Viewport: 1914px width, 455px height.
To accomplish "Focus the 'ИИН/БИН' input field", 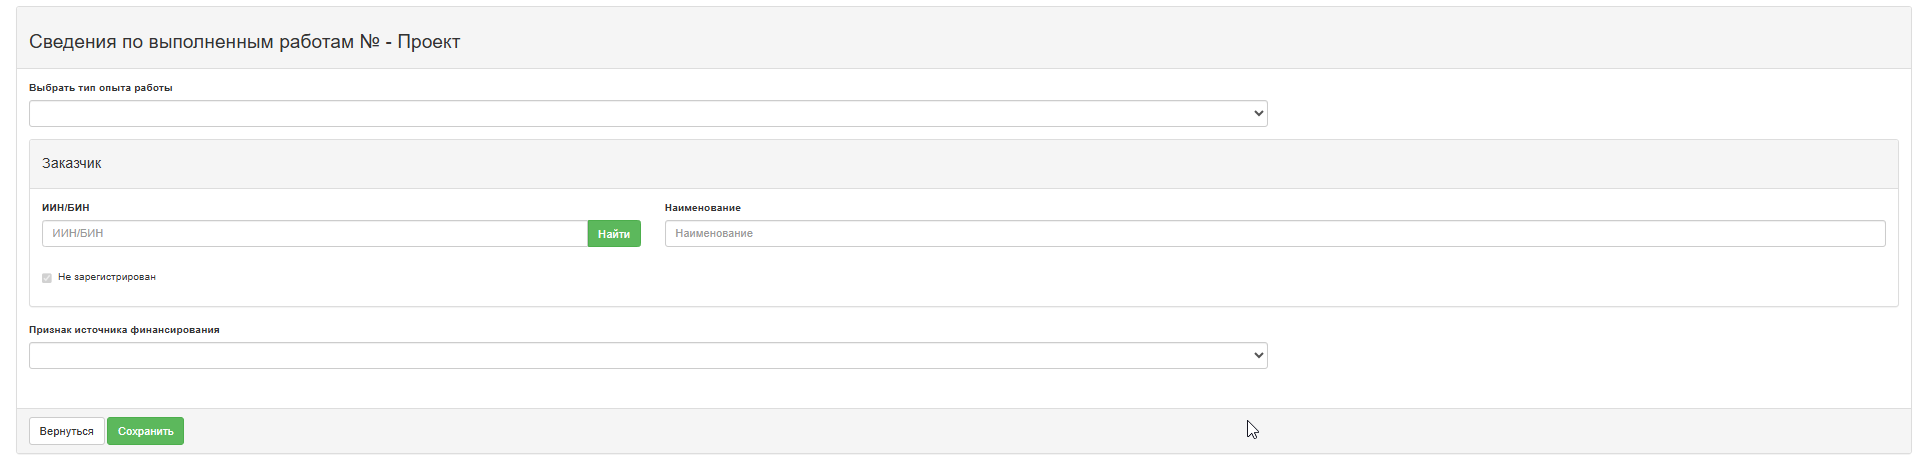I will (315, 233).
